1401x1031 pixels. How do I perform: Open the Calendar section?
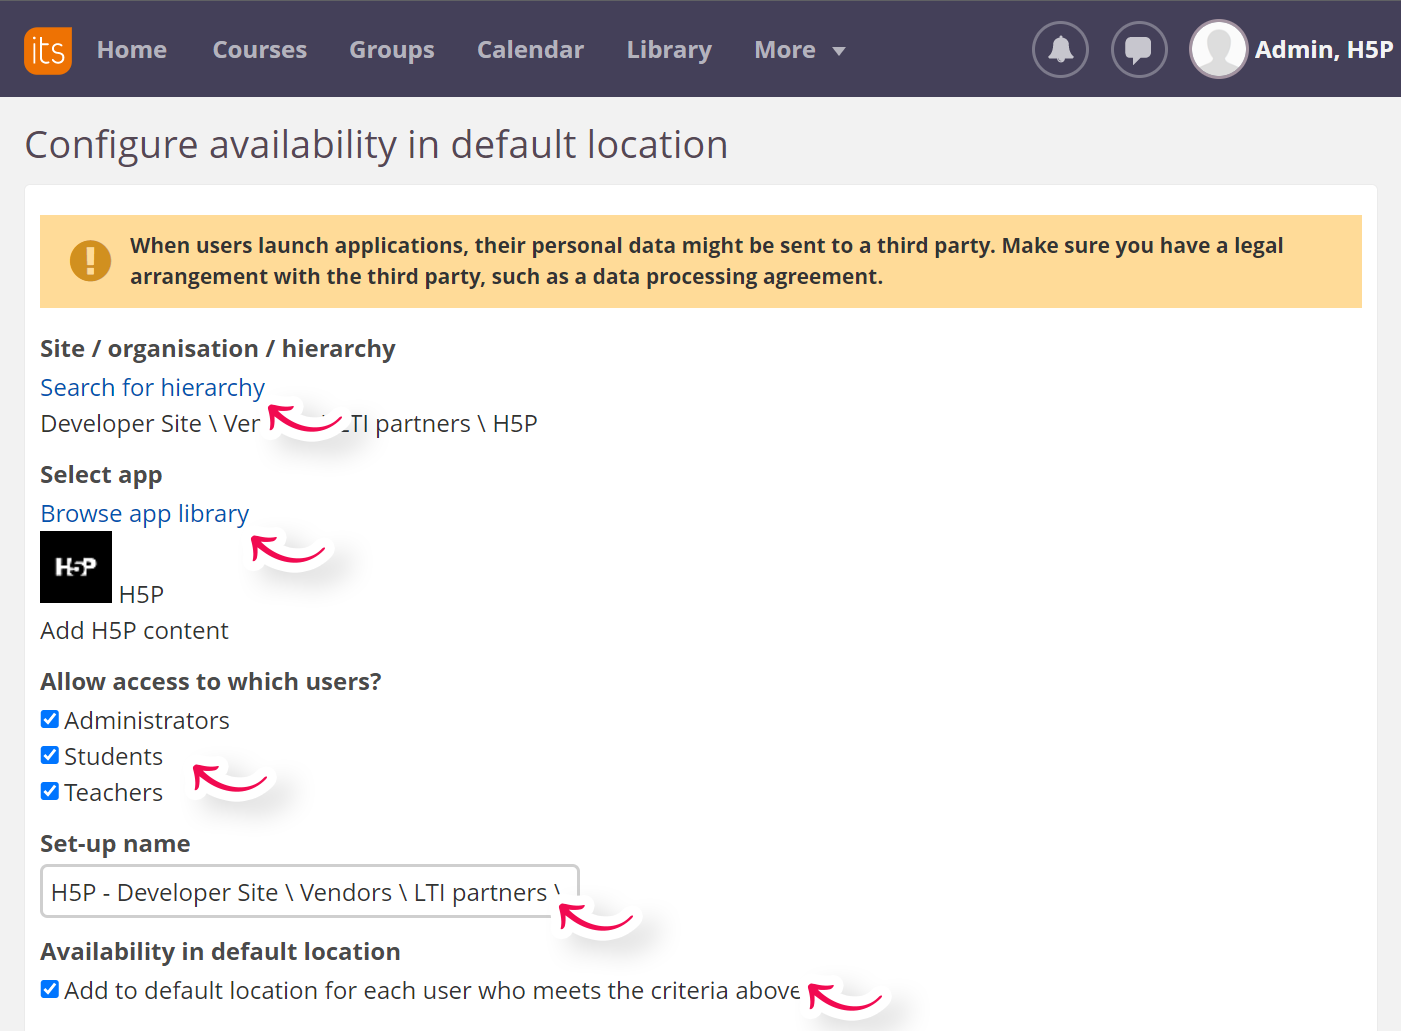(530, 49)
